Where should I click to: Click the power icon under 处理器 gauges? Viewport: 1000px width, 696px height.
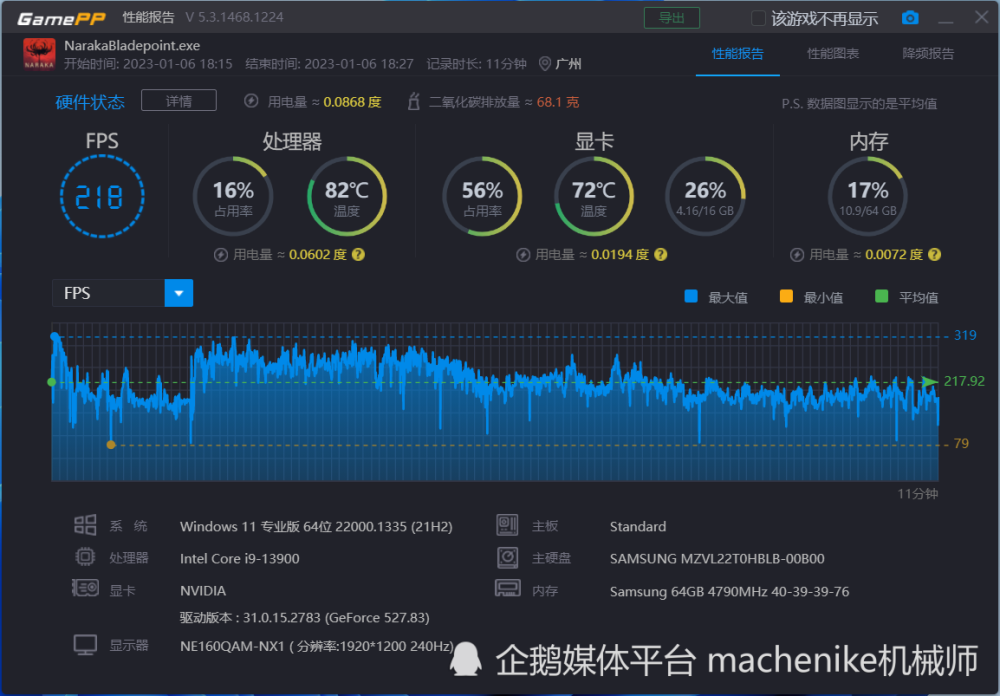pos(221,255)
